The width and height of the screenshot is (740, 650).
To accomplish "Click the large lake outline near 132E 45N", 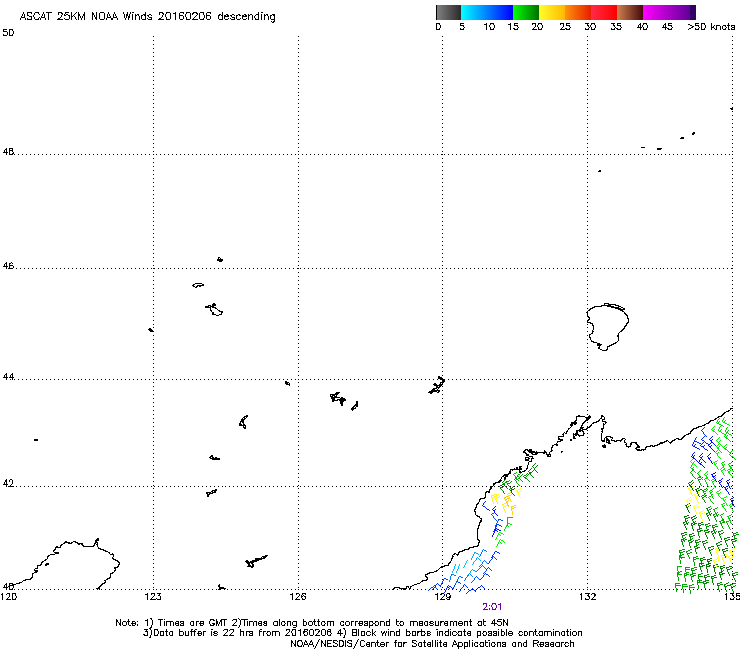I will click(607, 327).
